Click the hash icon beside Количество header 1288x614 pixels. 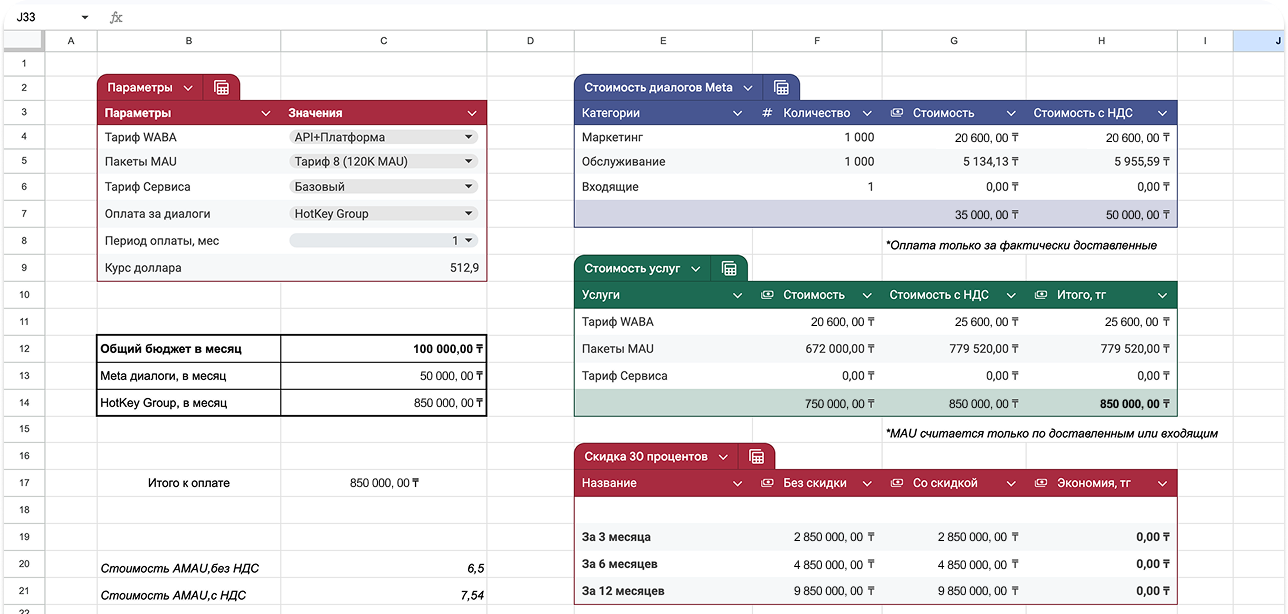(x=767, y=113)
